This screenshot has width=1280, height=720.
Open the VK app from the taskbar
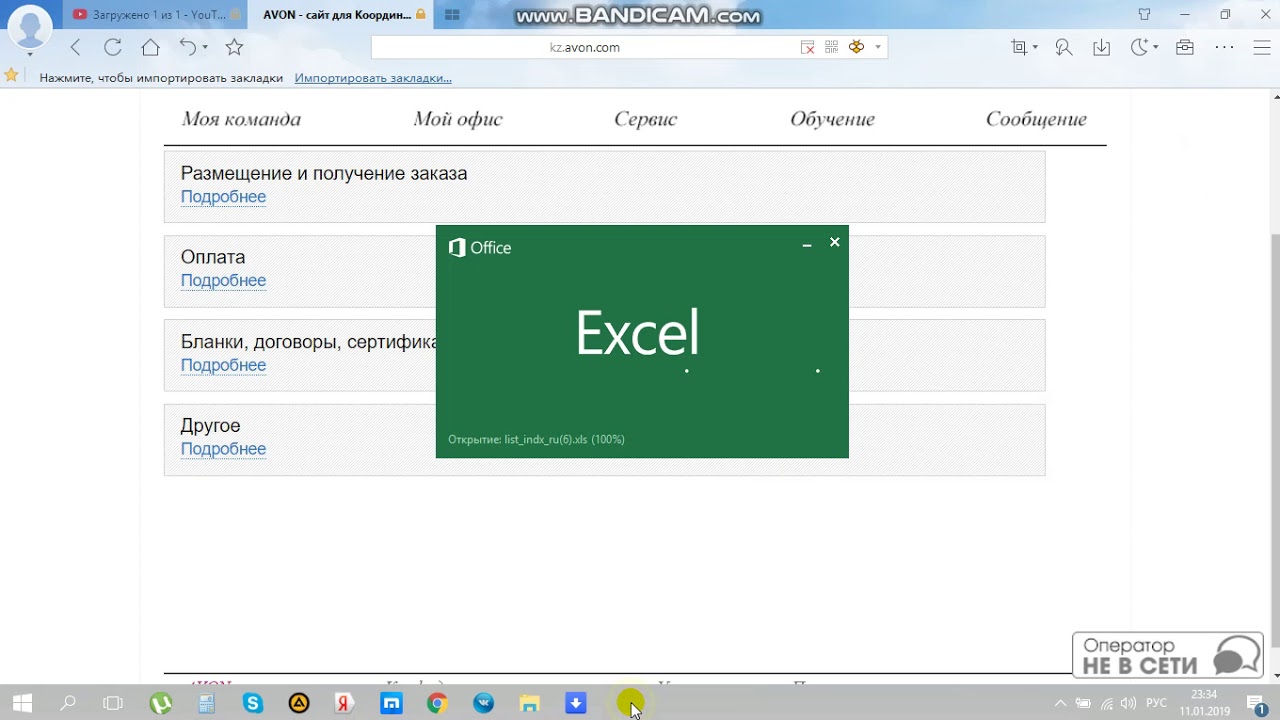483,704
